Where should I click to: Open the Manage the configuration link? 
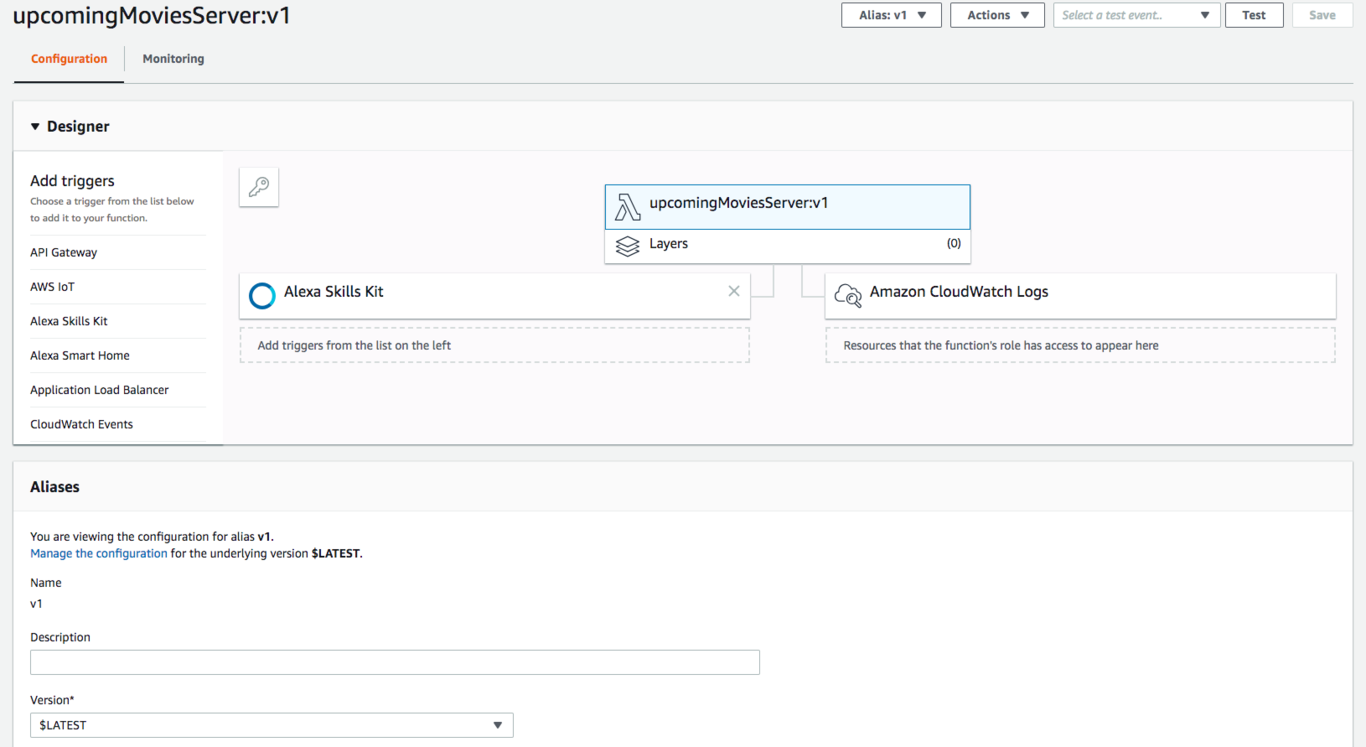99,553
